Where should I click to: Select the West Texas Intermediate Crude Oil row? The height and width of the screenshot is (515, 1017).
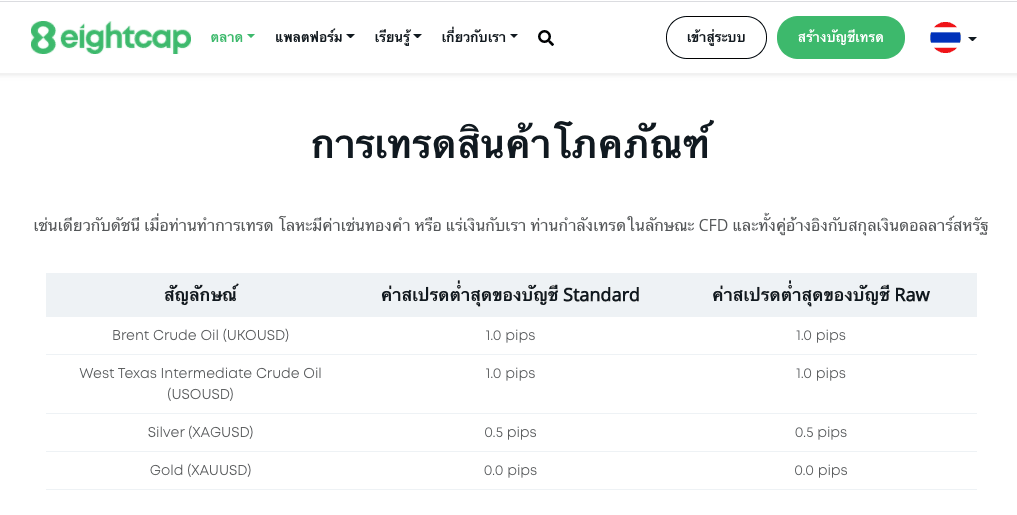tap(511, 384)
